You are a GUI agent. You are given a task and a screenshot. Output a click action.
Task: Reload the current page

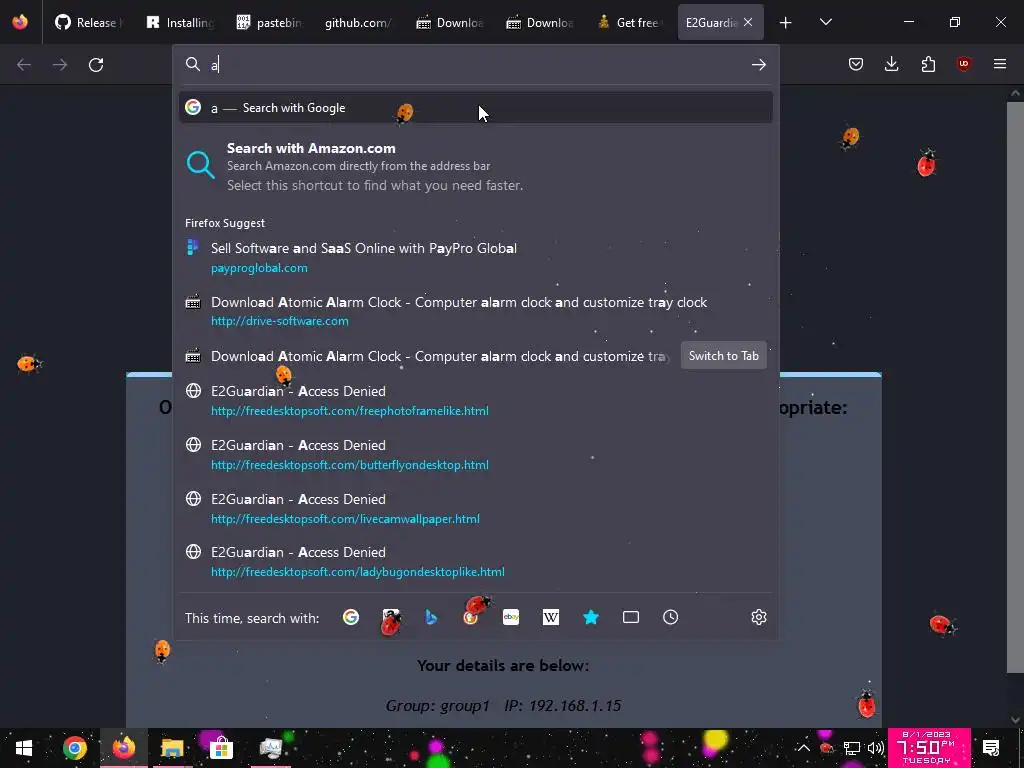(96, 65)
